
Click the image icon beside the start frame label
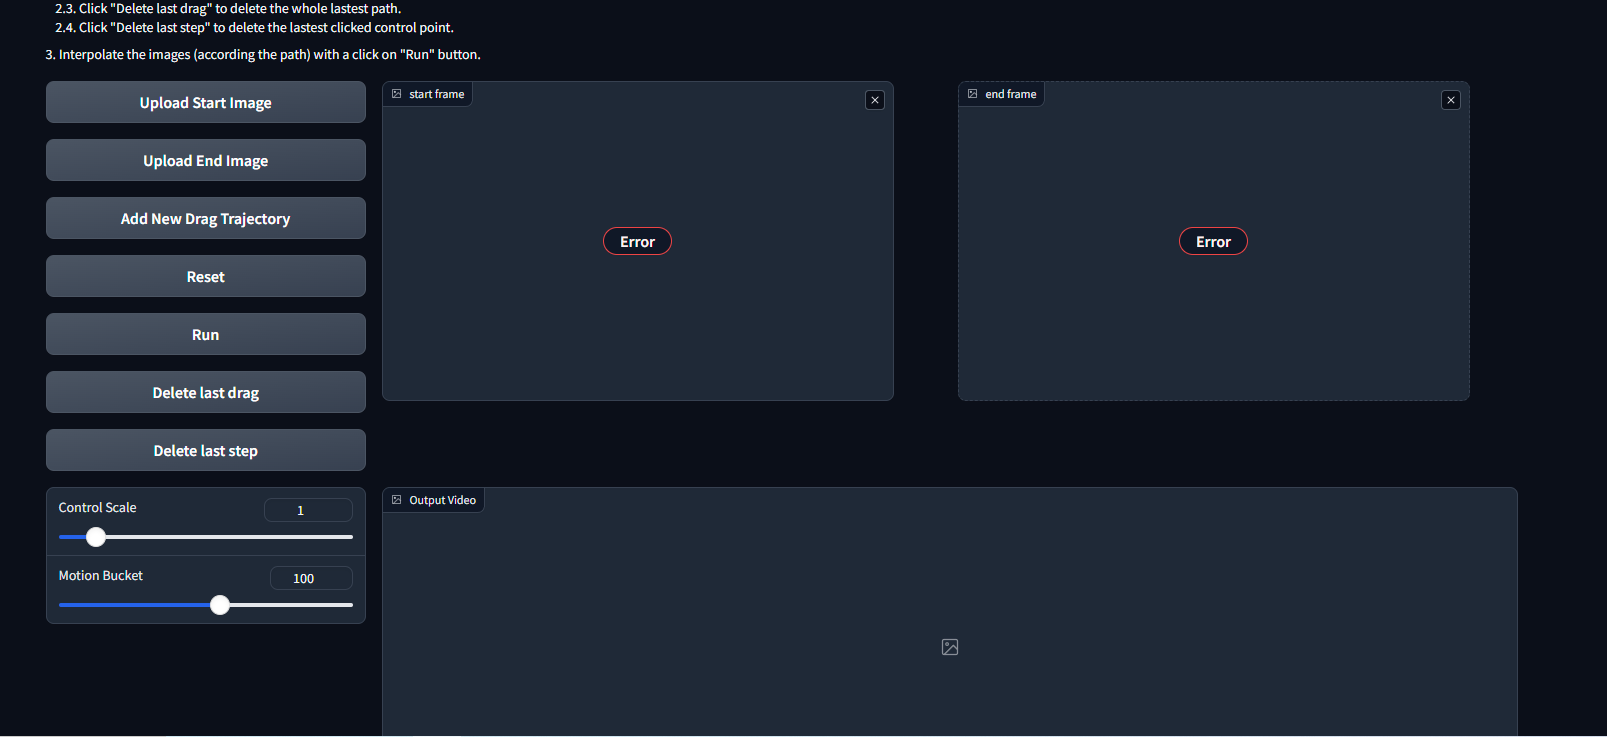coord(397,94)
